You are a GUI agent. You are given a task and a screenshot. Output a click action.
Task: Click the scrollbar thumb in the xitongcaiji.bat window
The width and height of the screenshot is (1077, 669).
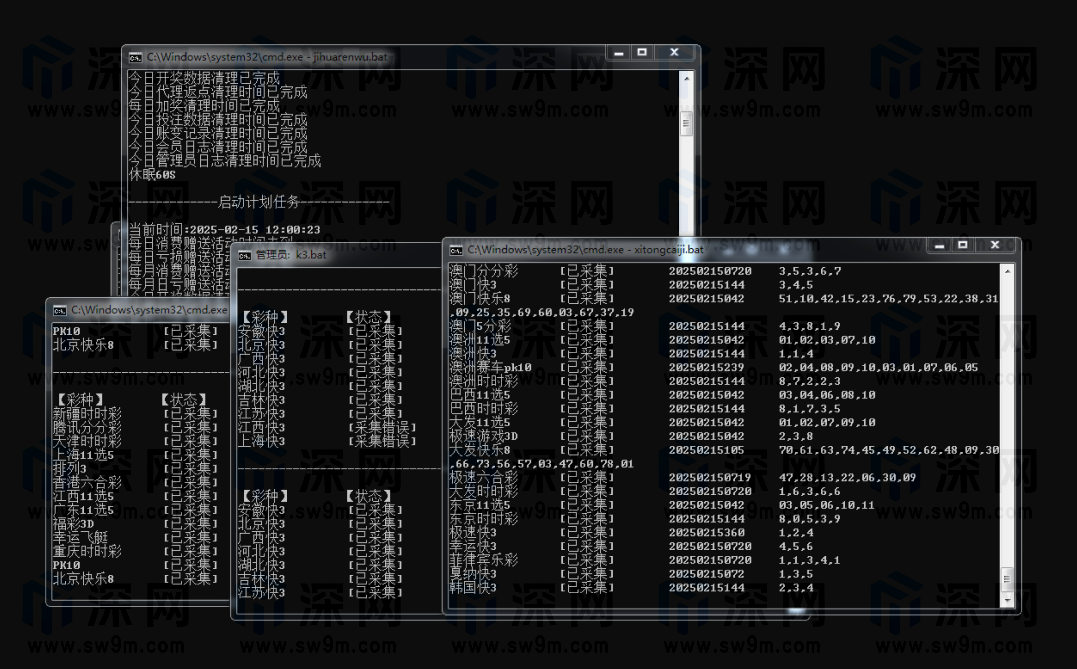1007,578
